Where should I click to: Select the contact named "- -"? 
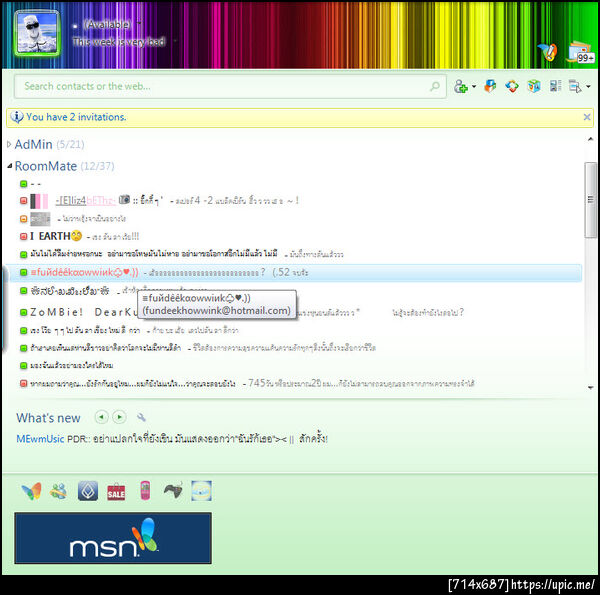pos(36,184)
